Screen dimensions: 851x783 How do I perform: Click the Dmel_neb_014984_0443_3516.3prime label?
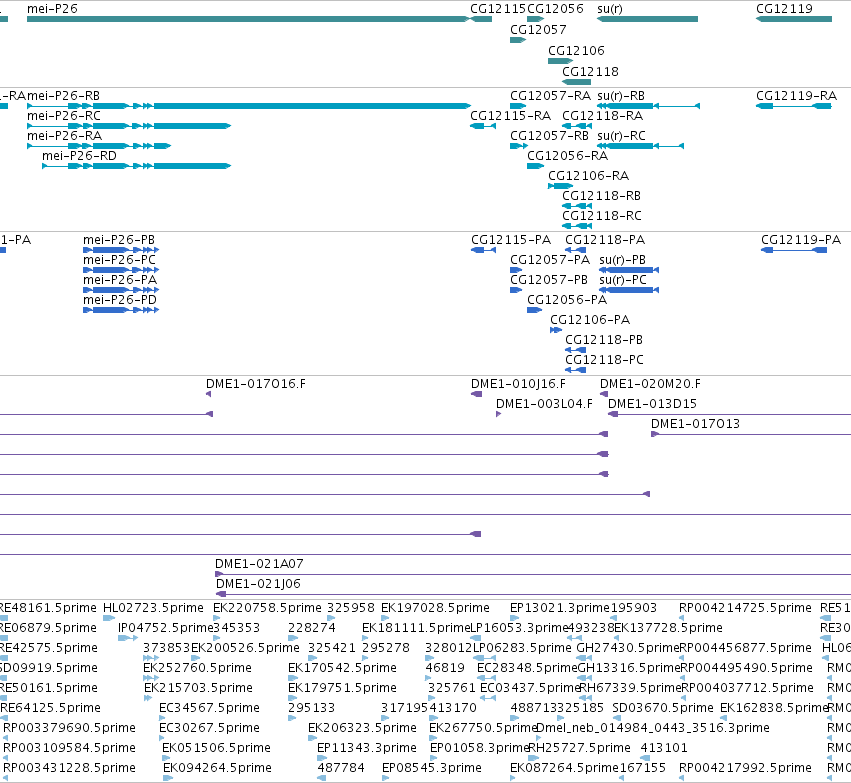(653, 728)
